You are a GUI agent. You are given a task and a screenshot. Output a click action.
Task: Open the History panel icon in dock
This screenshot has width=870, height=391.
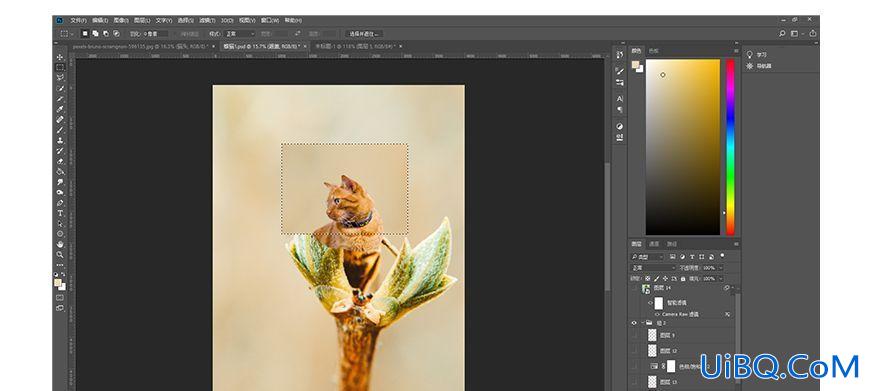click(x=620, y=54)
